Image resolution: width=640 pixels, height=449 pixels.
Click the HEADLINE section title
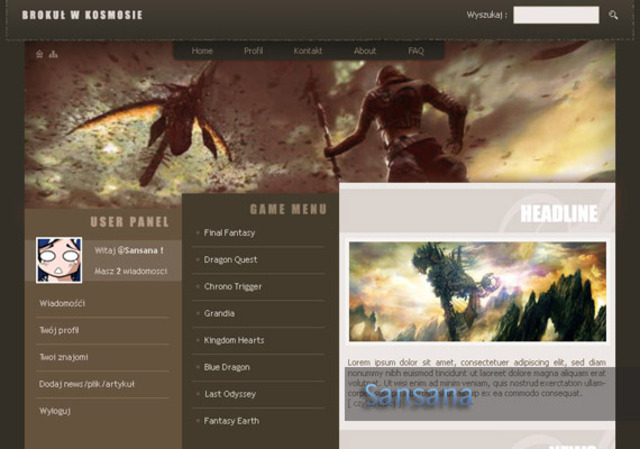click(559, 213)
